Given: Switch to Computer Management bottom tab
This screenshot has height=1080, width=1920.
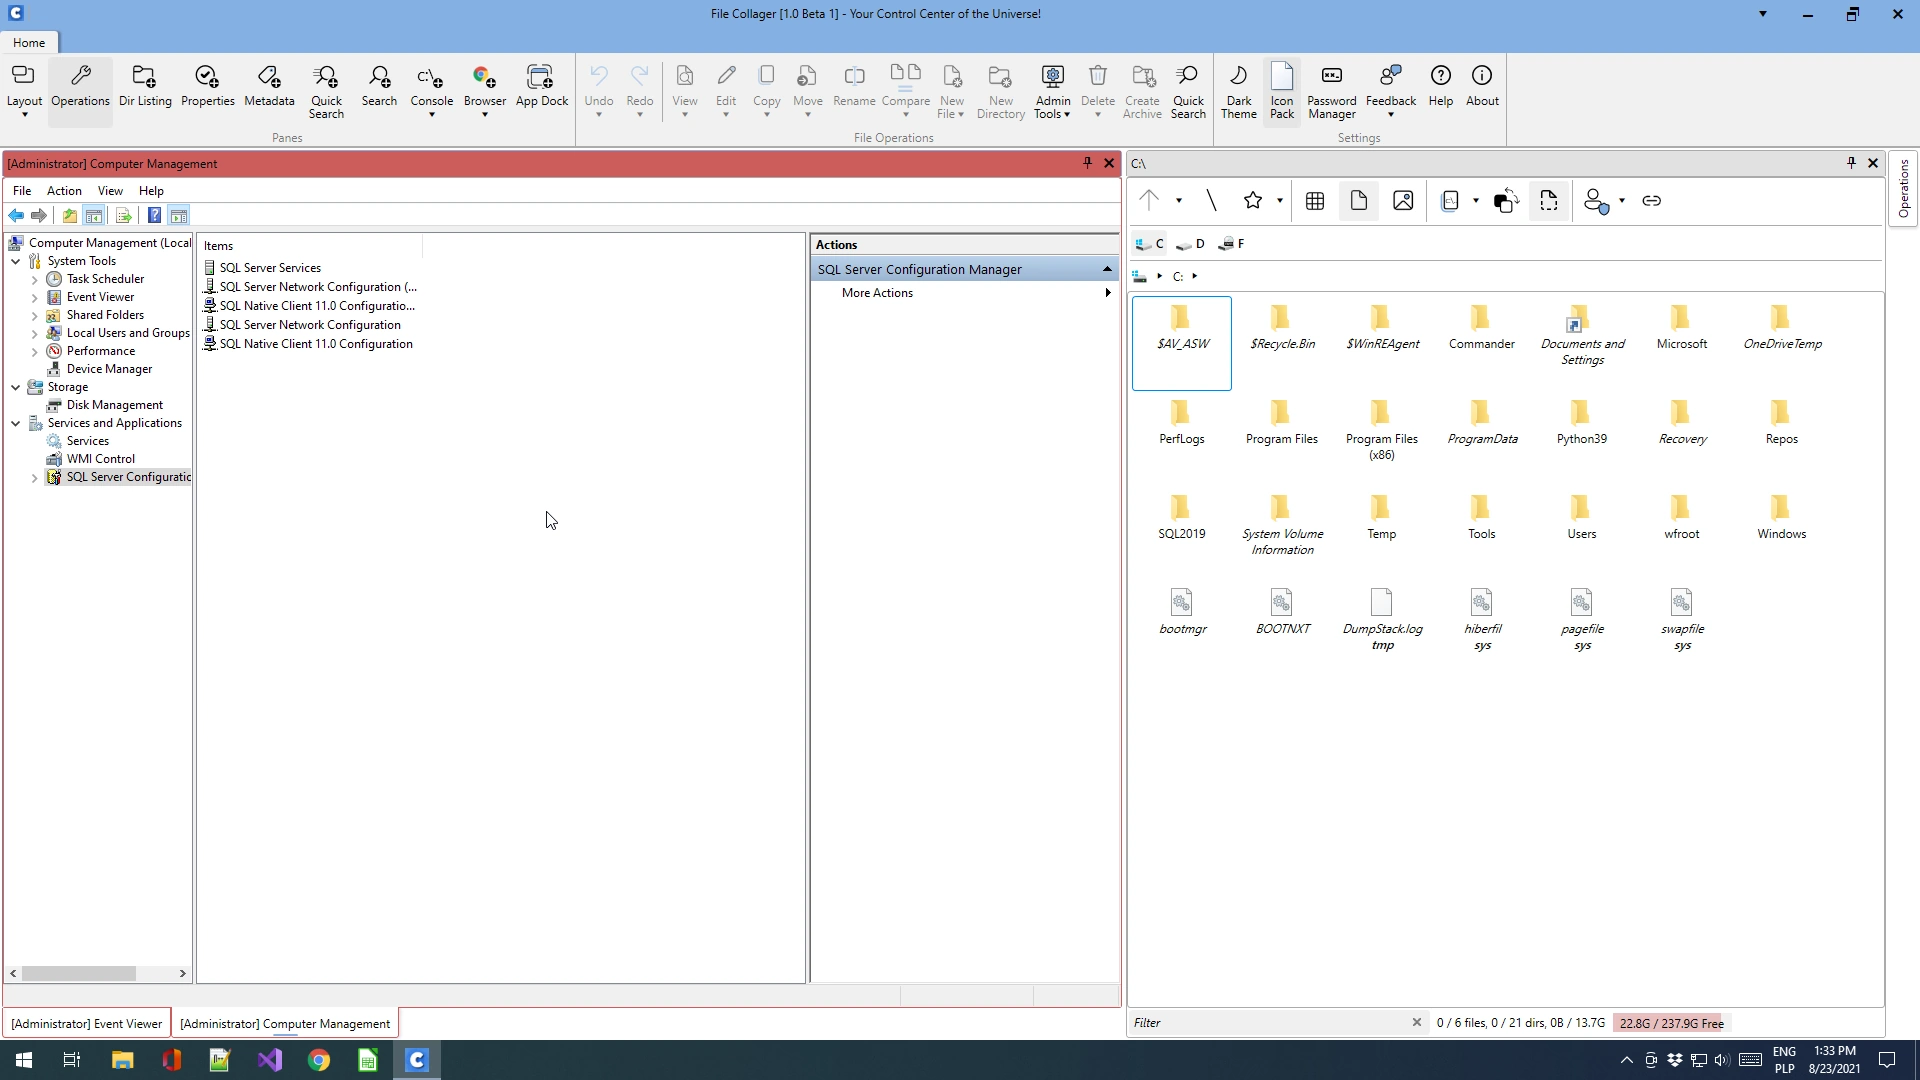Looking at the screenshot, I should point(285,1024).
